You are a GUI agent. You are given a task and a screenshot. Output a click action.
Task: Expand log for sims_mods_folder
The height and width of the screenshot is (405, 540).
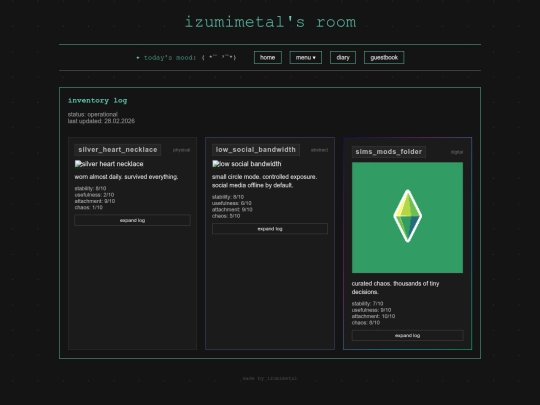coord(407,335)
